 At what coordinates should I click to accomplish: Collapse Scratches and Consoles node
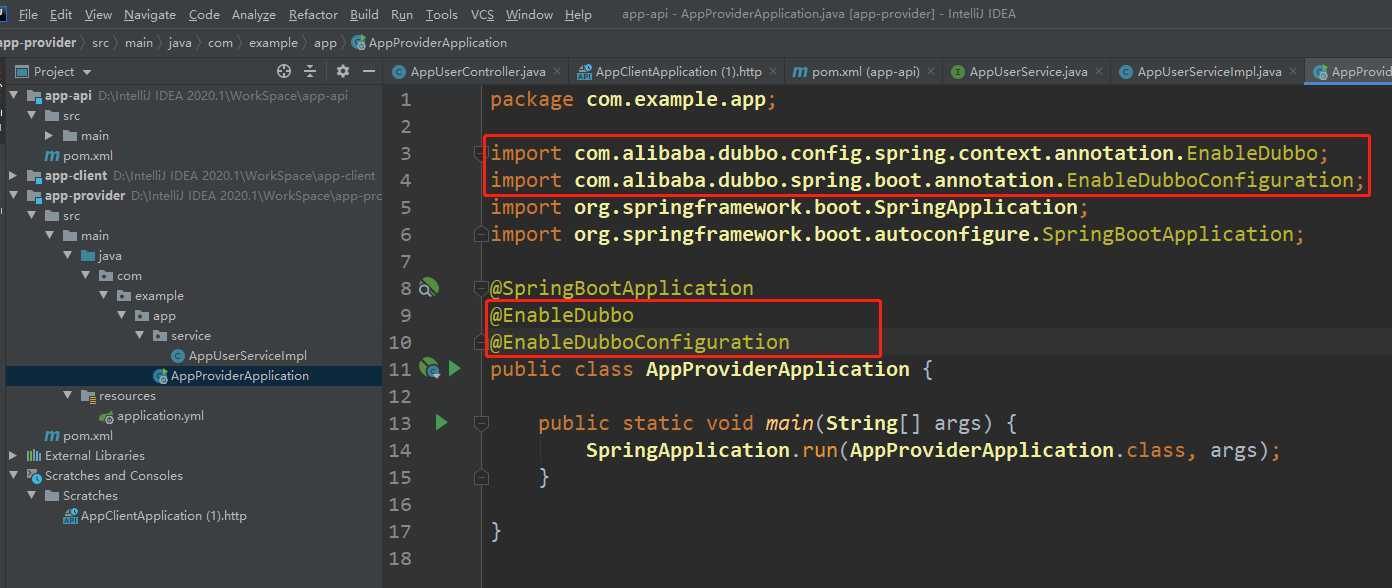pyautogui.click(x=13, y=475)
